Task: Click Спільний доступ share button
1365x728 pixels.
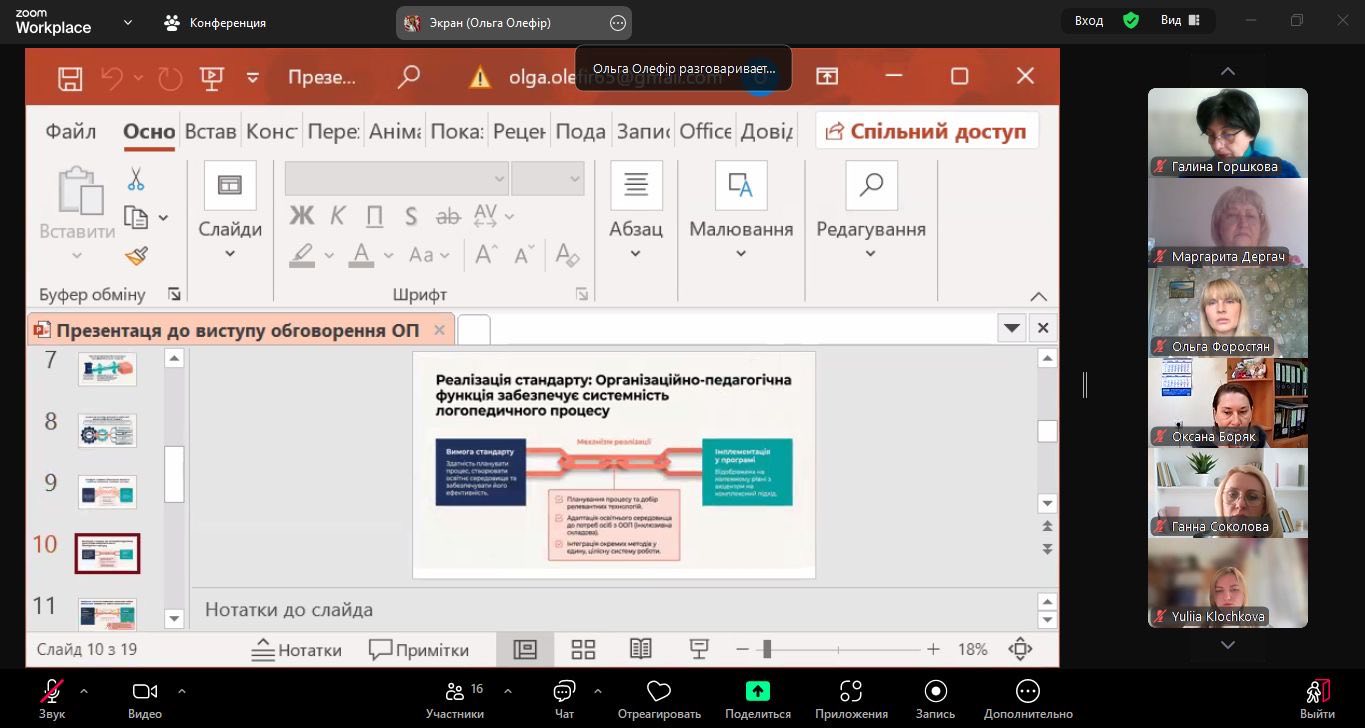Action: coord(927,131)
